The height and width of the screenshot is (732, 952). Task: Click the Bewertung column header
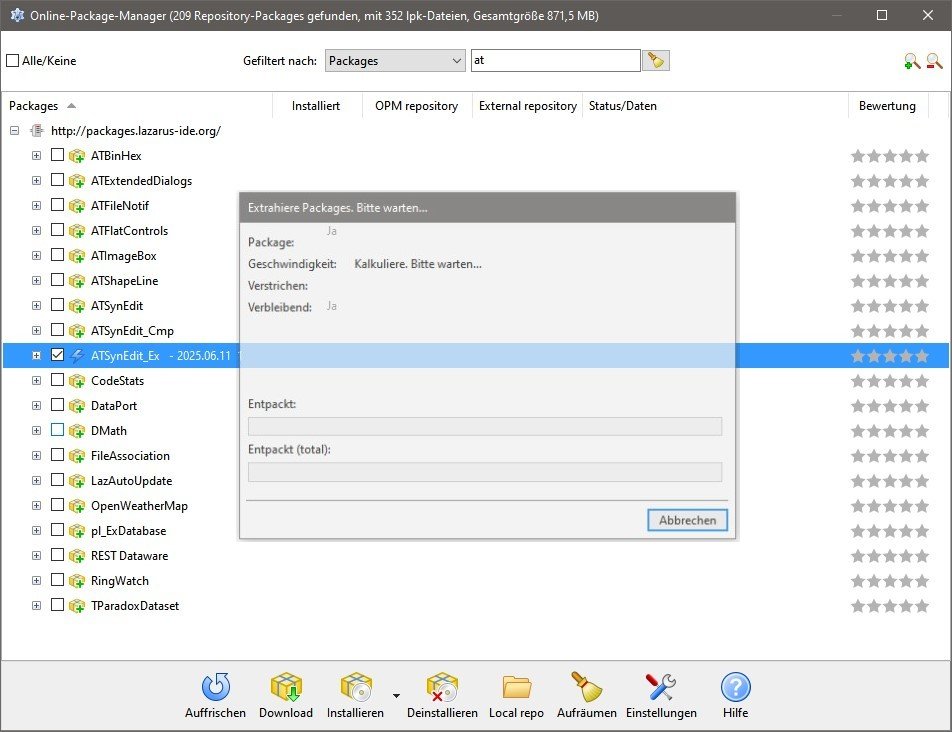[888, 106]
